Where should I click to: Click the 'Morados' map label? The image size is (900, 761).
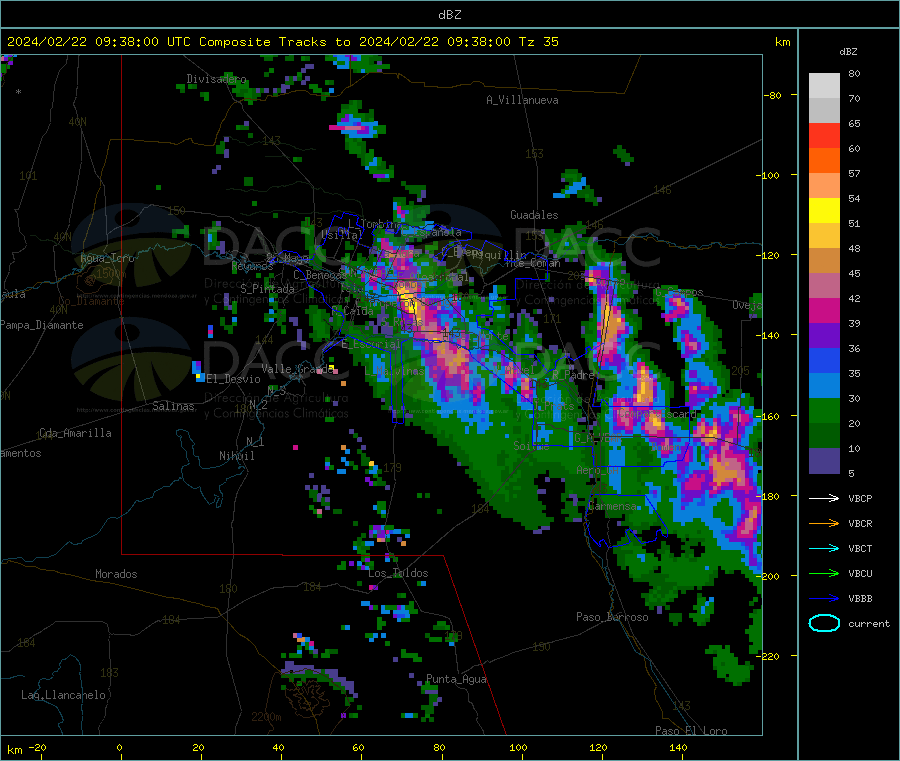pyautogui.click(x=116, y=574)
